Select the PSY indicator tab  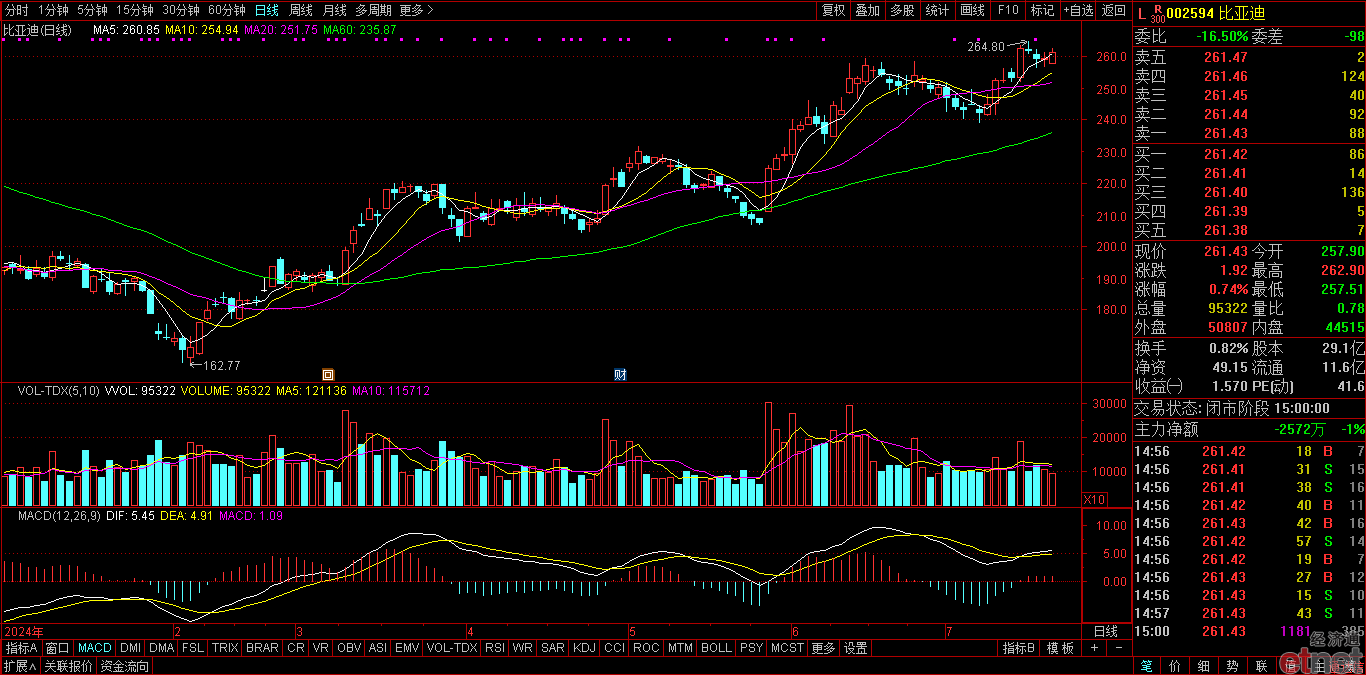coord(751,648)
